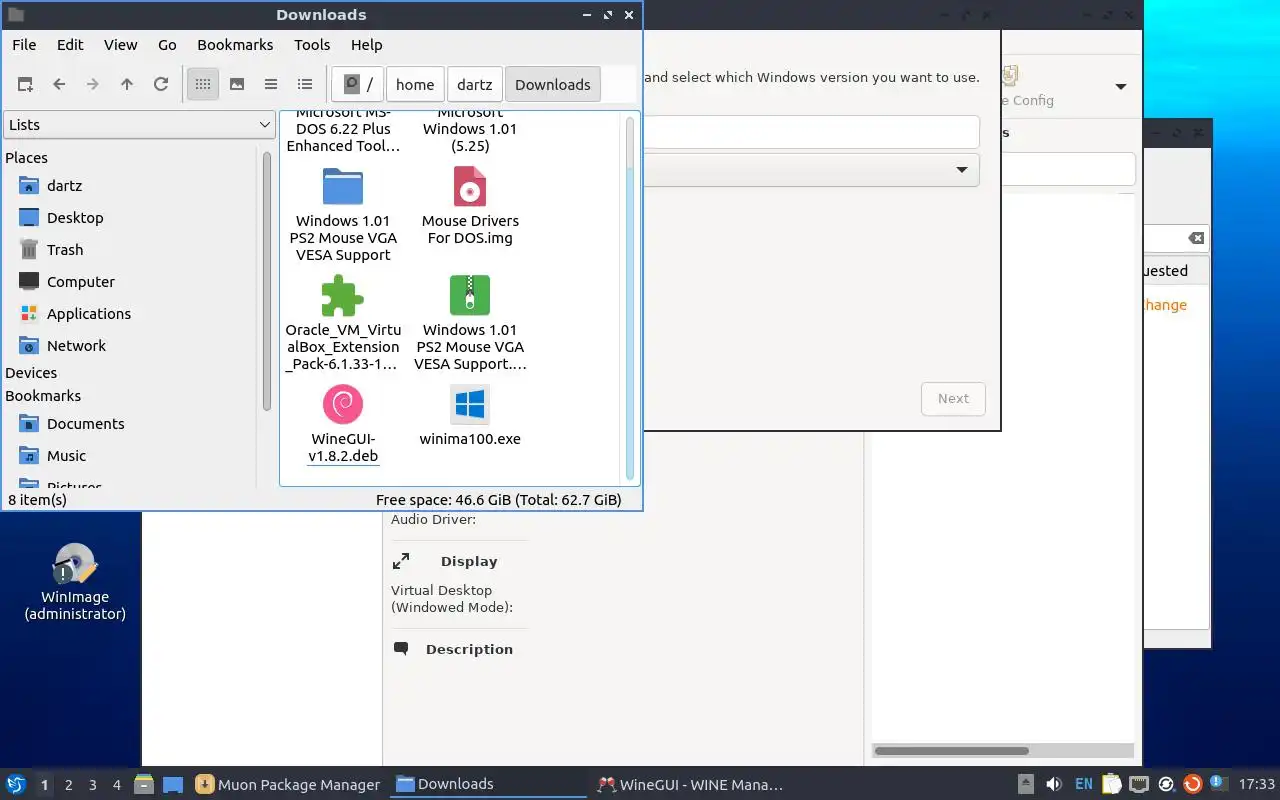Select Oracle VirtualBox Extension Pack file
Viewport: 1280px width, 800px height.
tap(343, 324)
